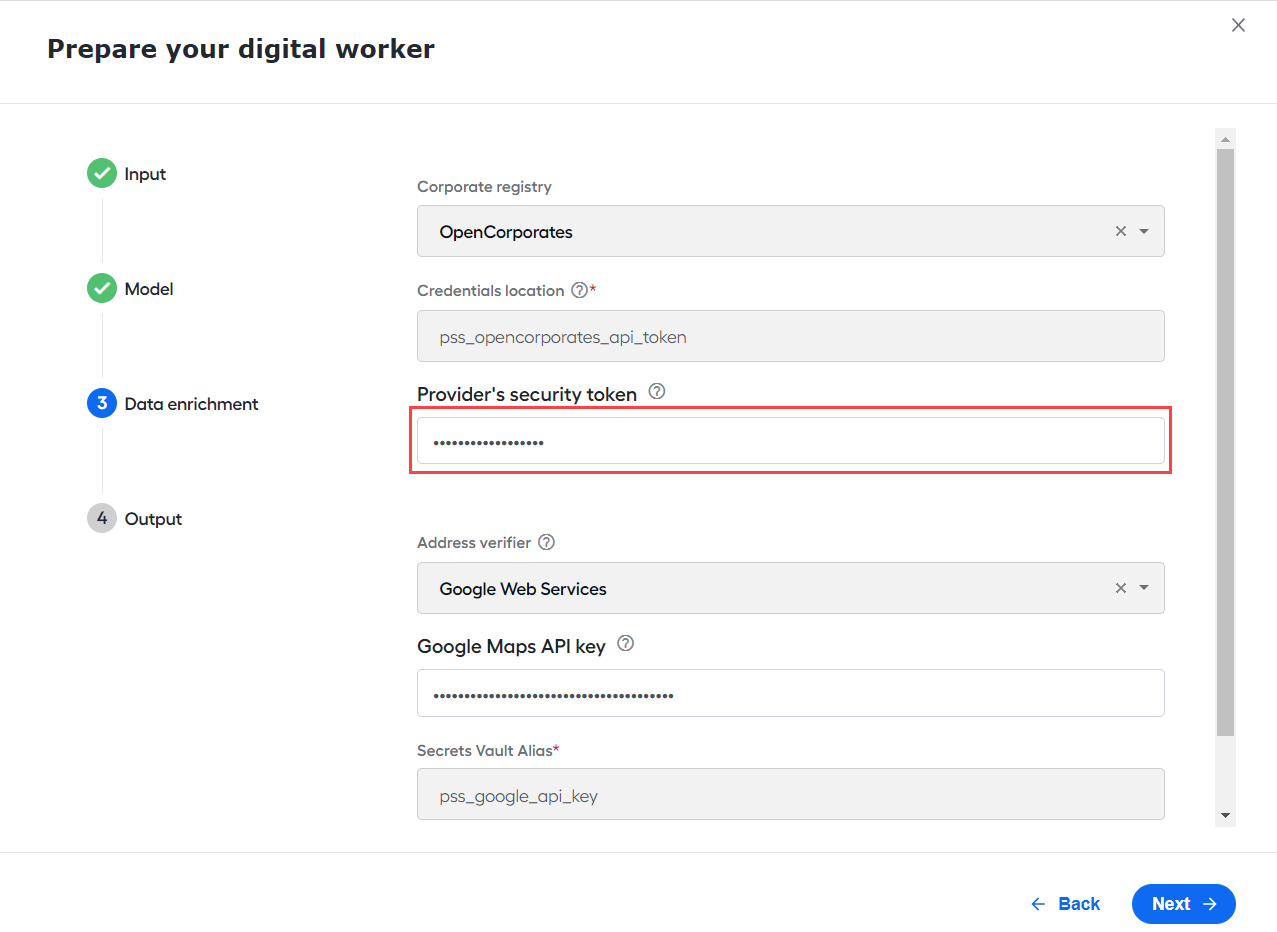1277x932 pixels.
Task: Focus the Provider's security token field
Action: 791,441
